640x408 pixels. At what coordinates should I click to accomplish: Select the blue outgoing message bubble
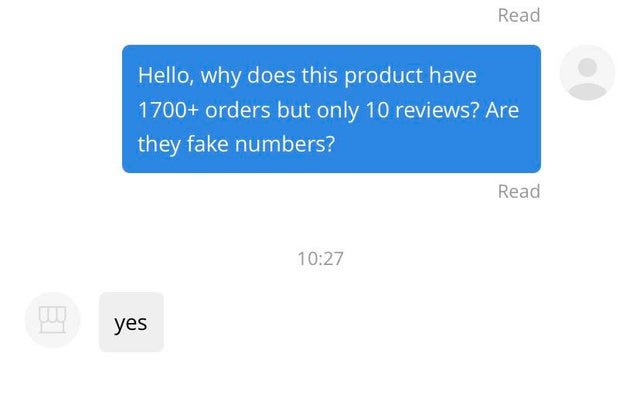click(x=331, y=108)
